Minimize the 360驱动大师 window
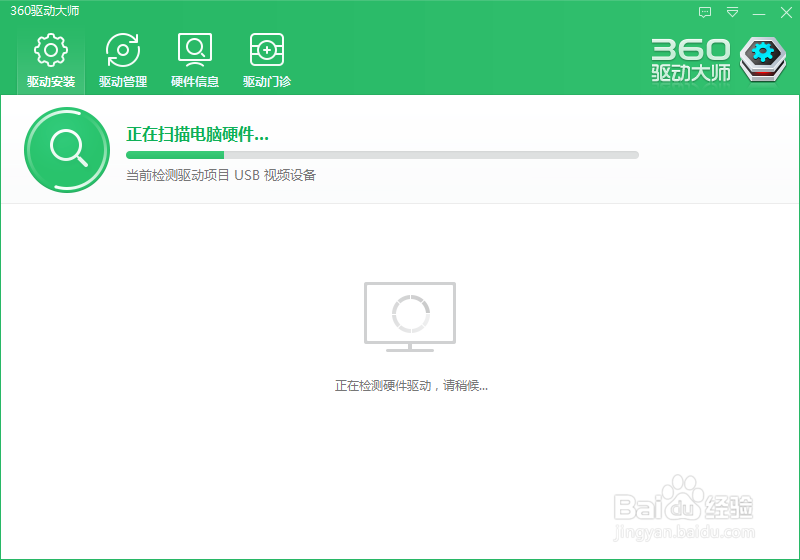This screenshot has width=800, height=560. pos(759,13)
